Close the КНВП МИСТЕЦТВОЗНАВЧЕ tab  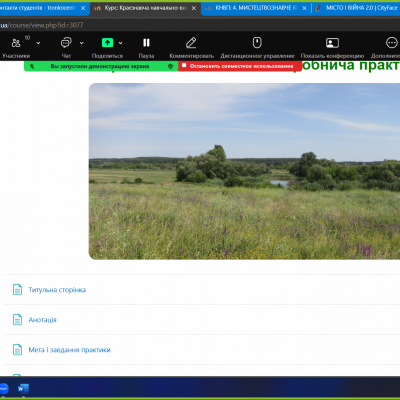(304, 8)
